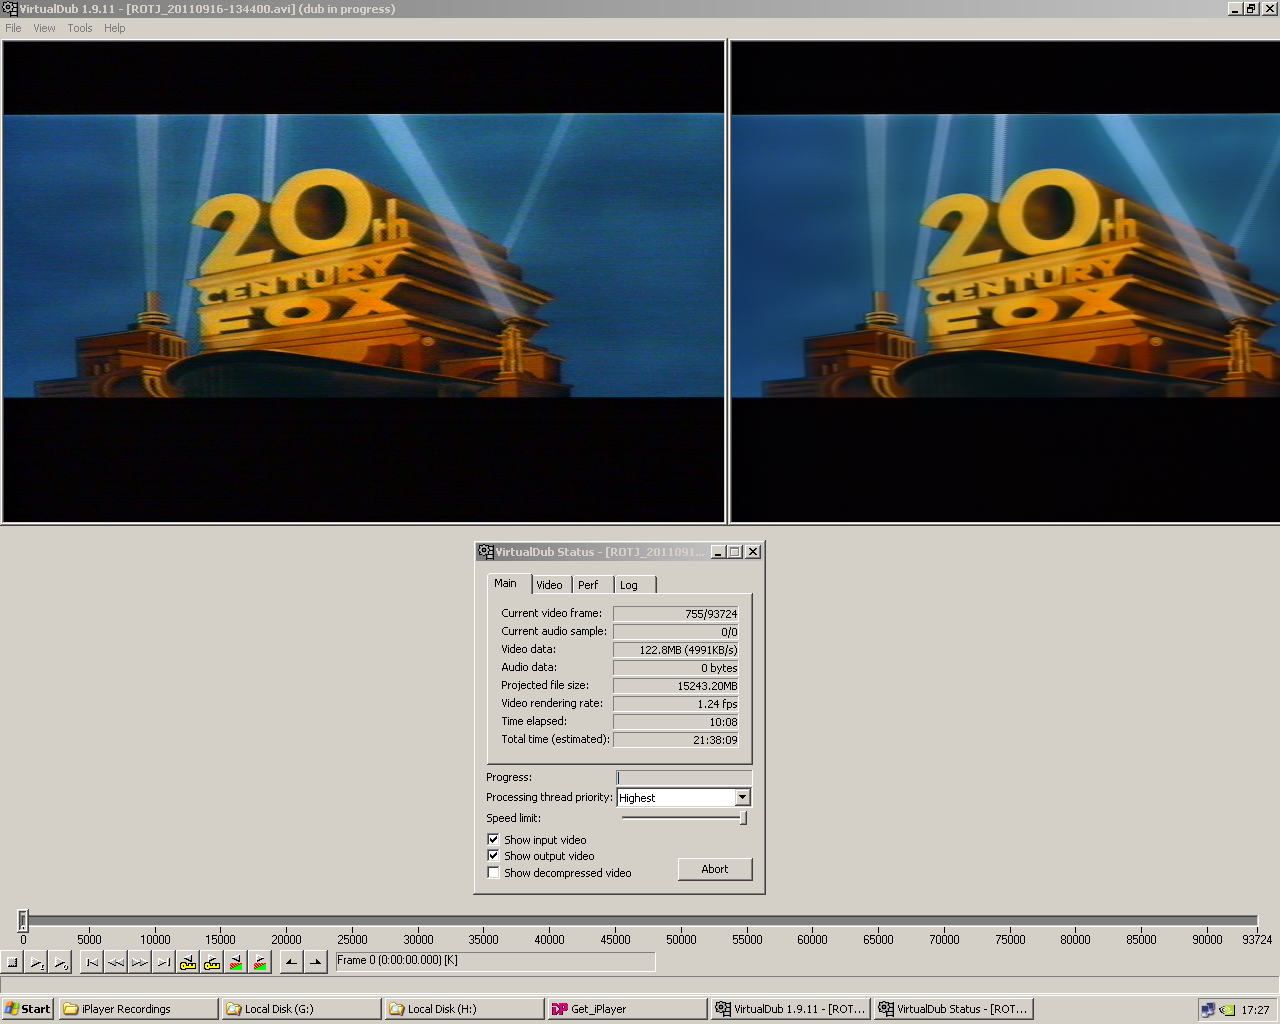Screen dimensions: 1280x1024
Task: Open the File menu
Action: 13,28
